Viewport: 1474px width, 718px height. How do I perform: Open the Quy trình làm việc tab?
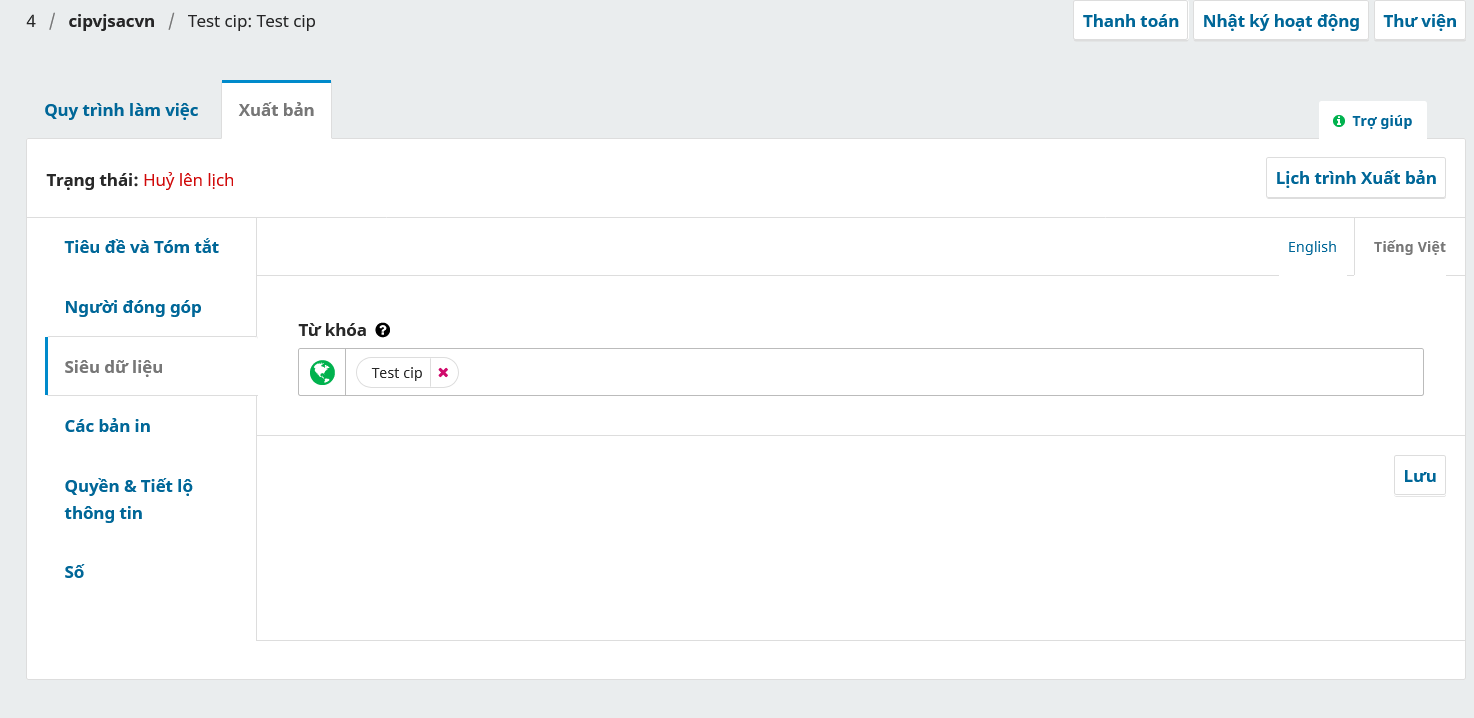pyautogui.click(x=121, y=110)
